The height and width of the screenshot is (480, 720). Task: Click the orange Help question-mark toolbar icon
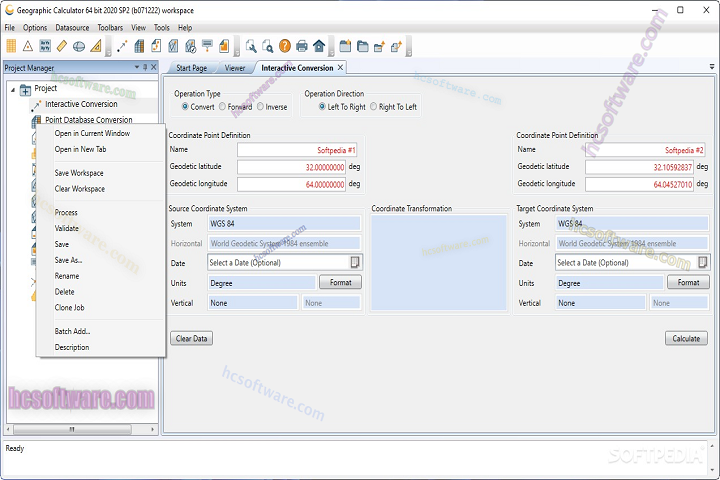(x=285, y=46)
